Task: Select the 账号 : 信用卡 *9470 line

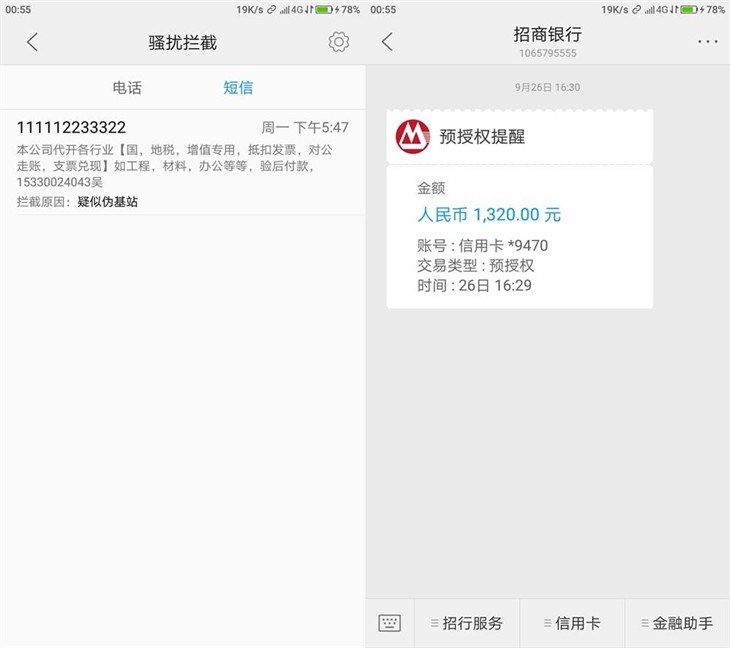Action: pos(482,245)
